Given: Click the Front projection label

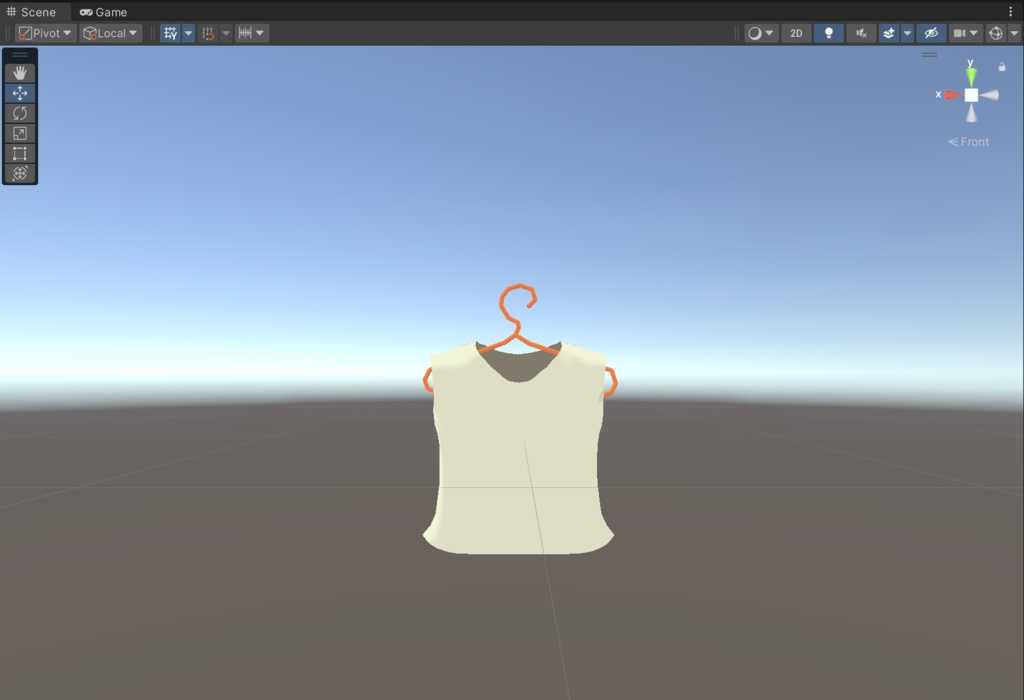Looking at the screenshot, I should point(968,142).
